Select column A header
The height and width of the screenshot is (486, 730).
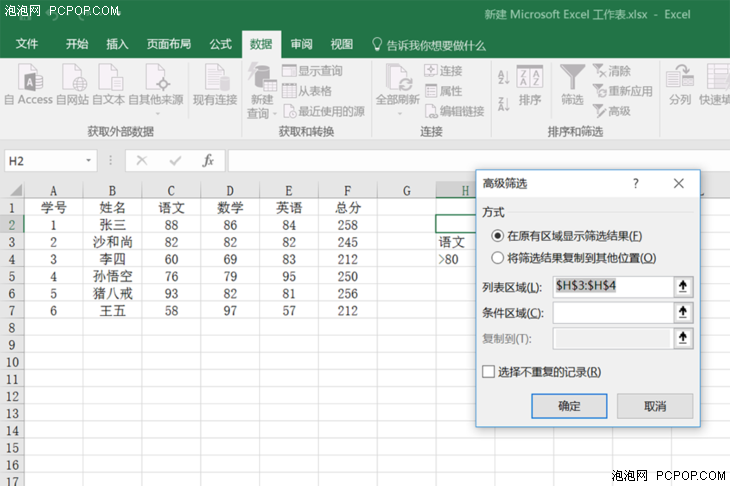click(x=54, y=190)
